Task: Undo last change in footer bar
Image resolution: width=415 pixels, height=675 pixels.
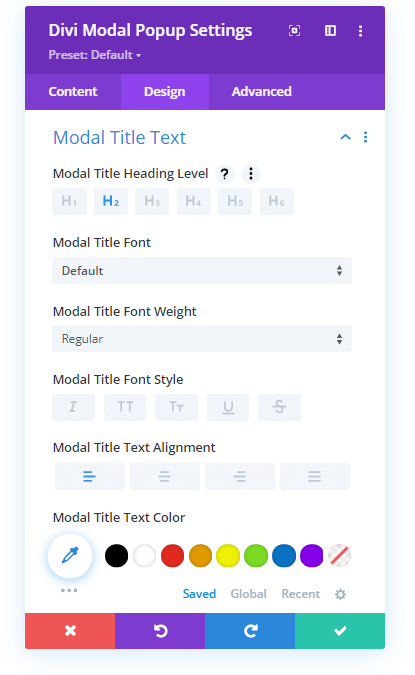Action: 160,631
